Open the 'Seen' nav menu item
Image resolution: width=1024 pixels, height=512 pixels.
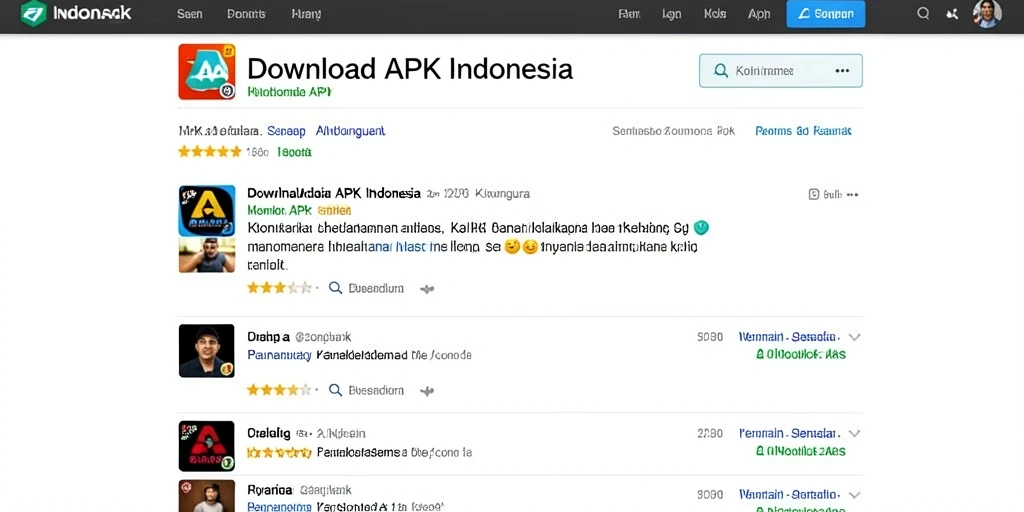click(x=189, y=14)
